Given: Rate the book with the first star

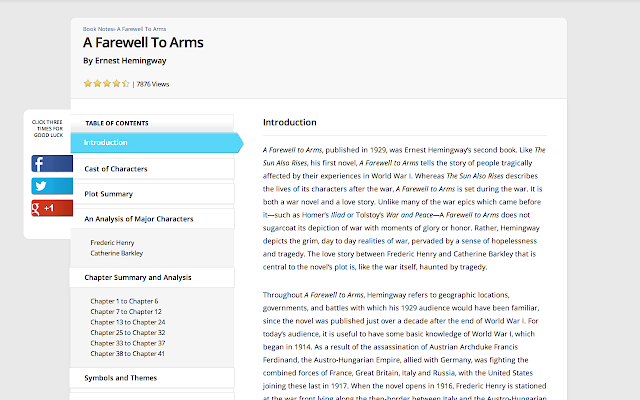Looking at the screenshot, I should click(88, 84).
